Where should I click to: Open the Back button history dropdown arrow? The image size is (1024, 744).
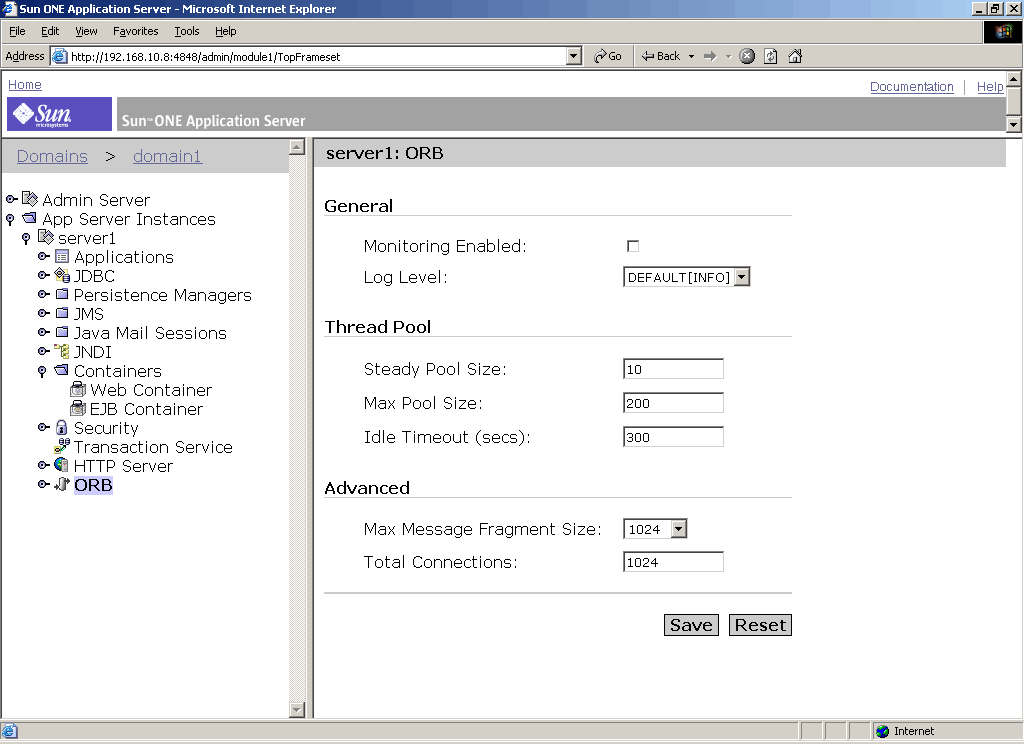[x=691, y=56]
